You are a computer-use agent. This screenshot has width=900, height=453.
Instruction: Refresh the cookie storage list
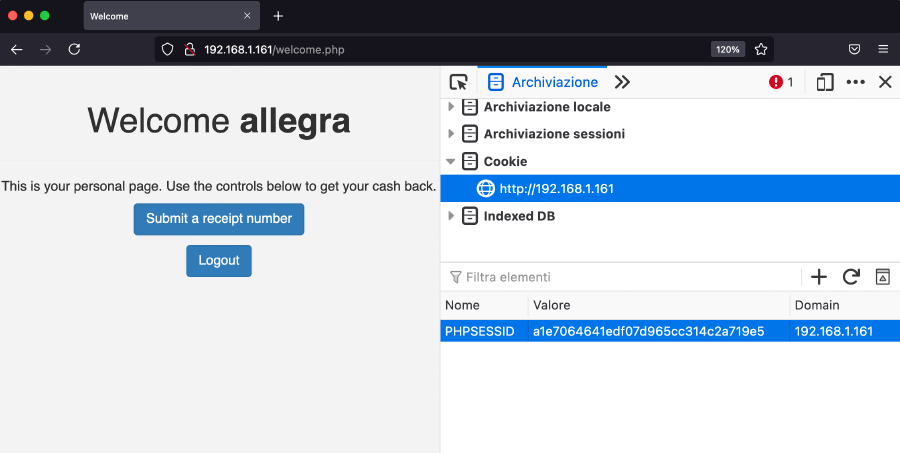(851, 277)
